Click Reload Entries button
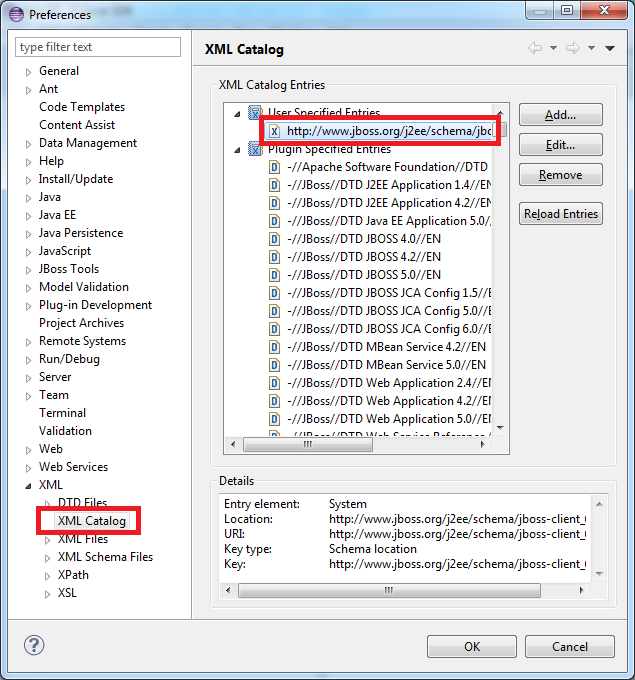 [x=560, y=214]
